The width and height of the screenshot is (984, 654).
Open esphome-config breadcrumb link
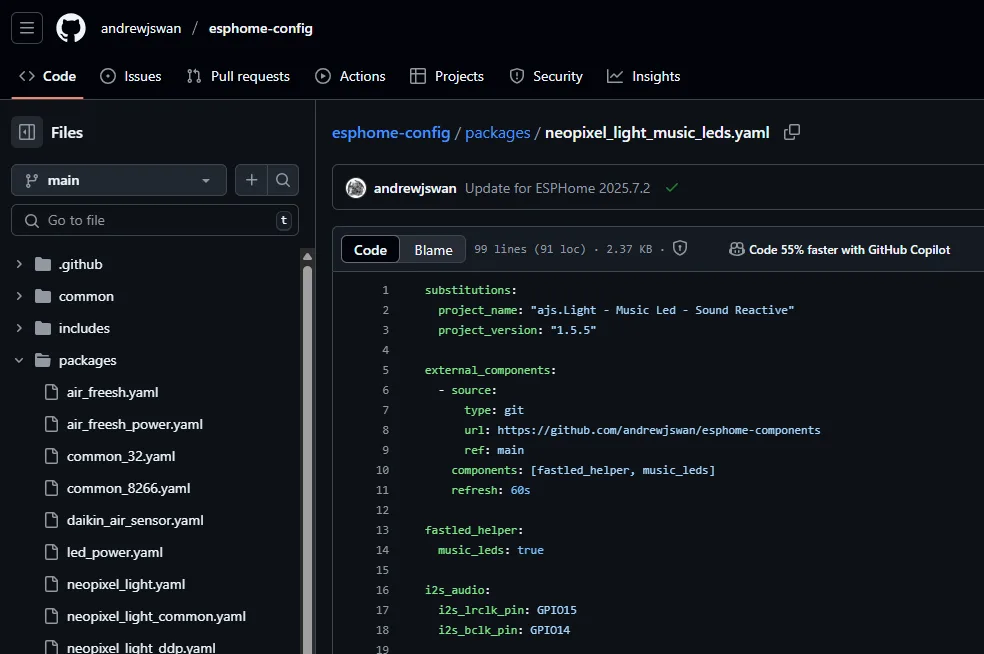pyautogui.click(x=391, y=133)
